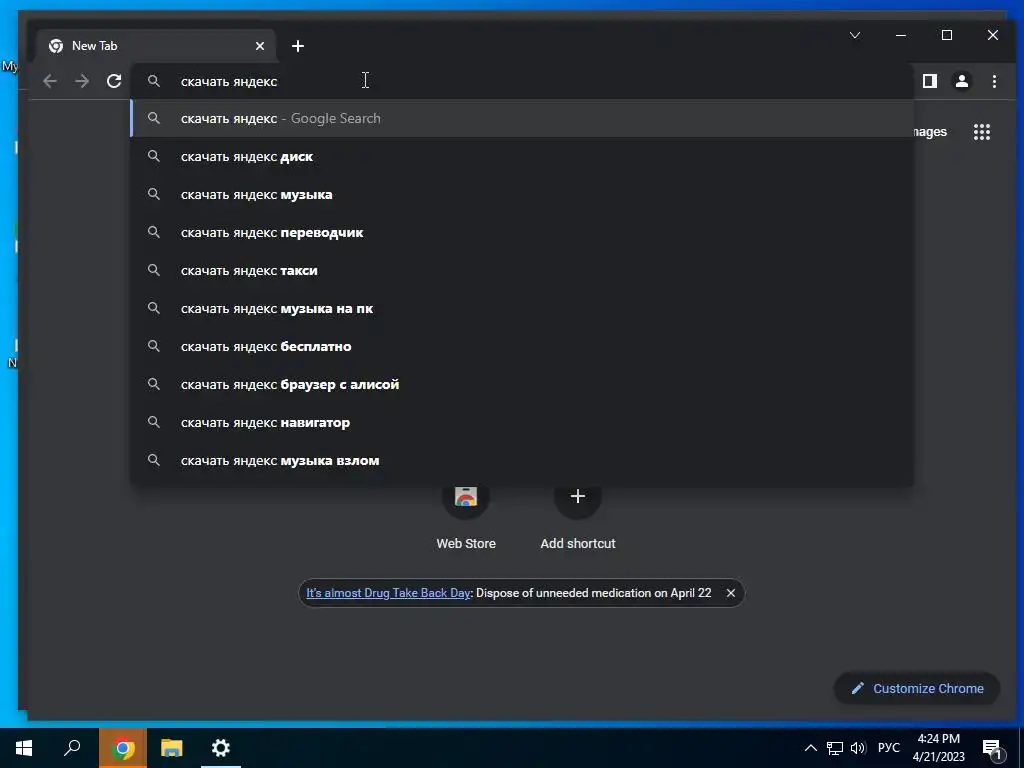Open Chrome's three-dot menu
The width and height of the screenshot is (1024, 768).
994,81
